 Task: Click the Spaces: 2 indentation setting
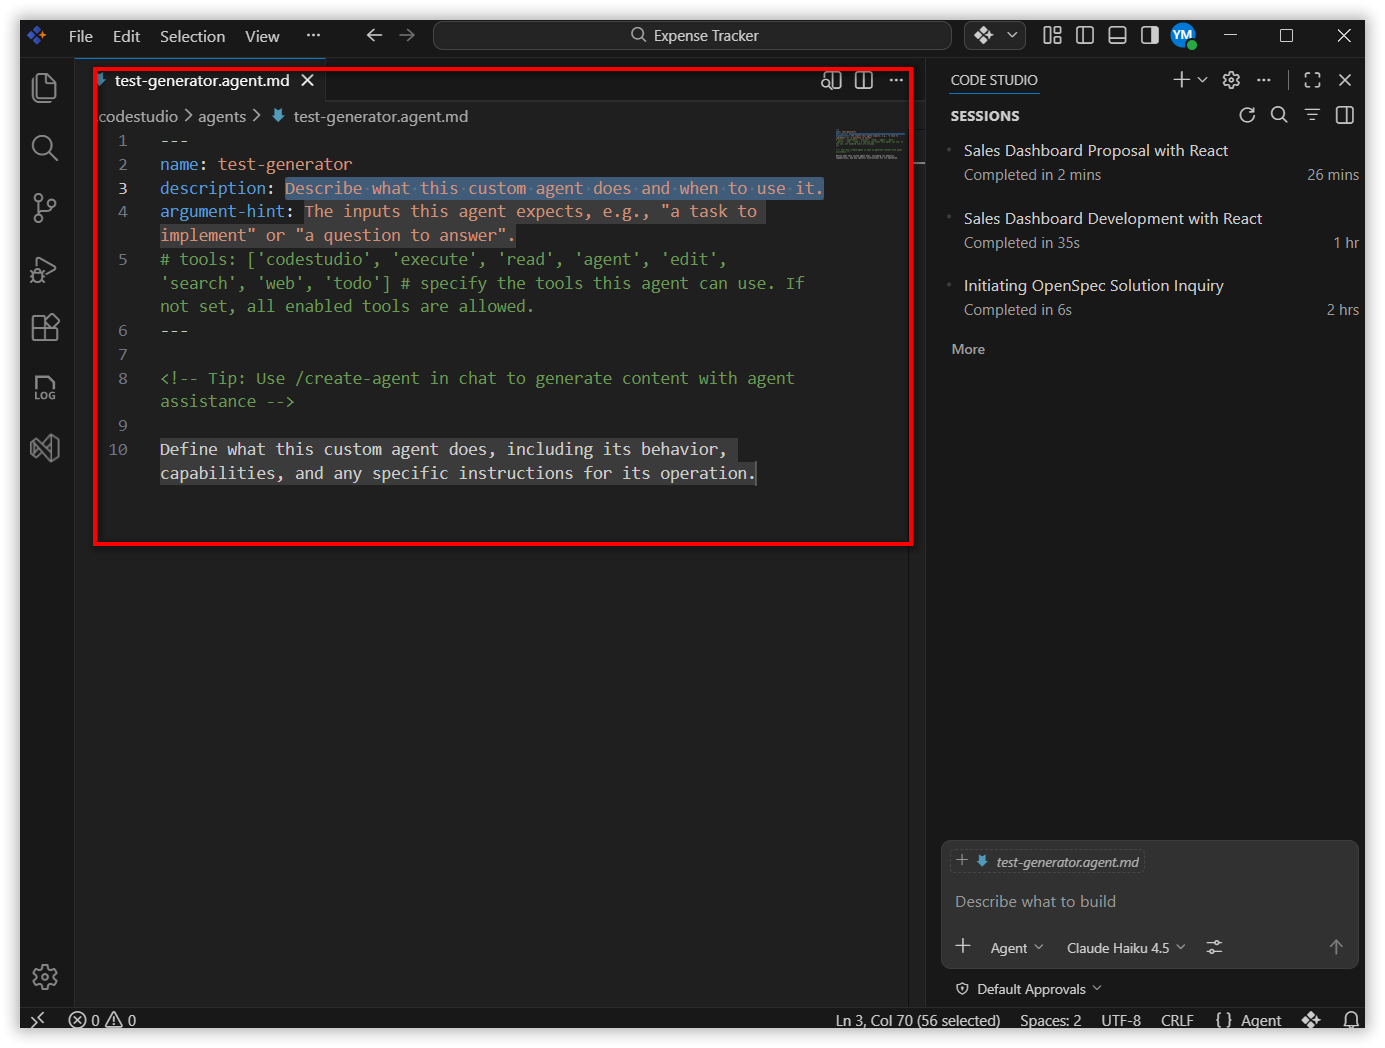click(1050, 1020)
